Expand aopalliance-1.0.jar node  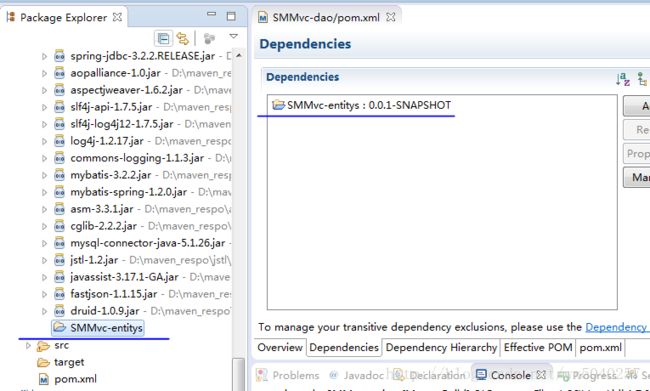(x=44, y=73)
